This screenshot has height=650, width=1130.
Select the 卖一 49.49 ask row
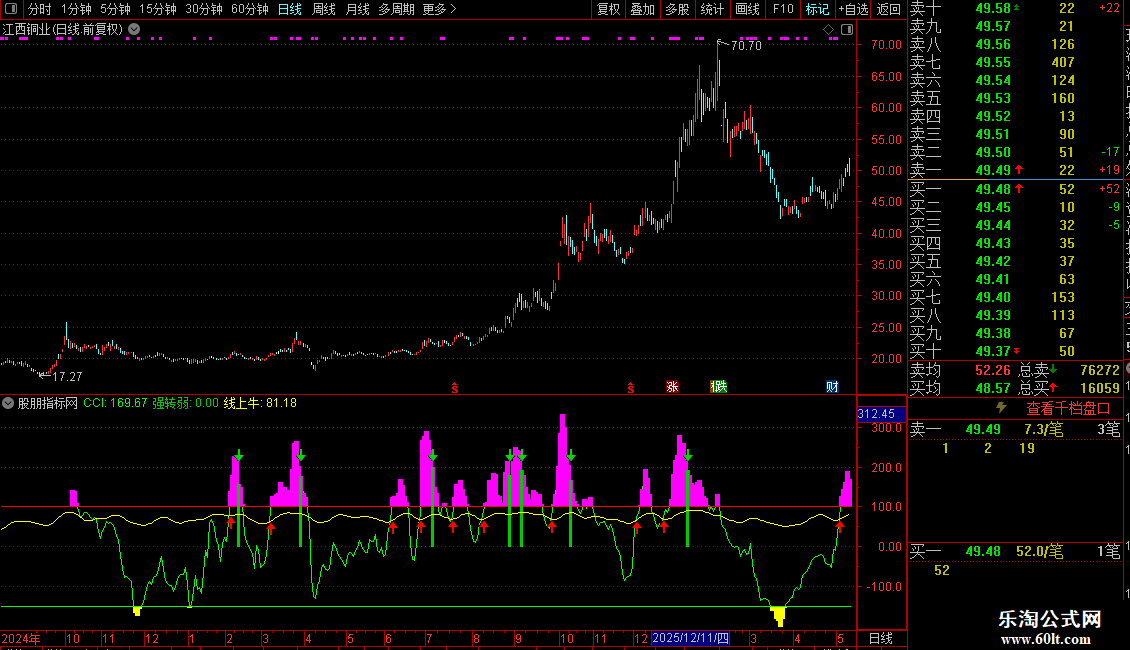pyautogui.click(x=1015, y=170)
